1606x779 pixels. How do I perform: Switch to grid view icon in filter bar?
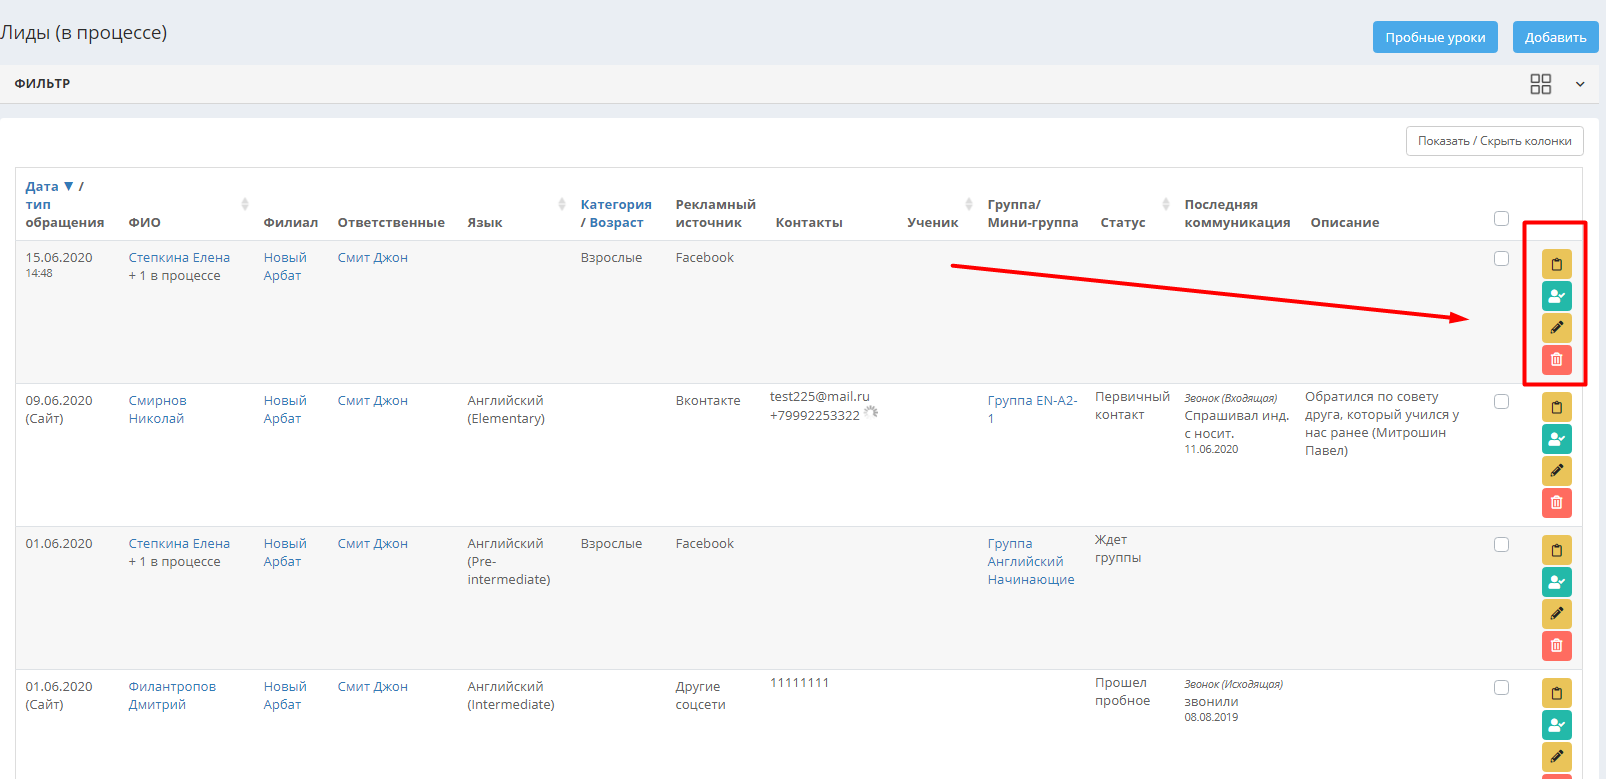(1541, 84)
